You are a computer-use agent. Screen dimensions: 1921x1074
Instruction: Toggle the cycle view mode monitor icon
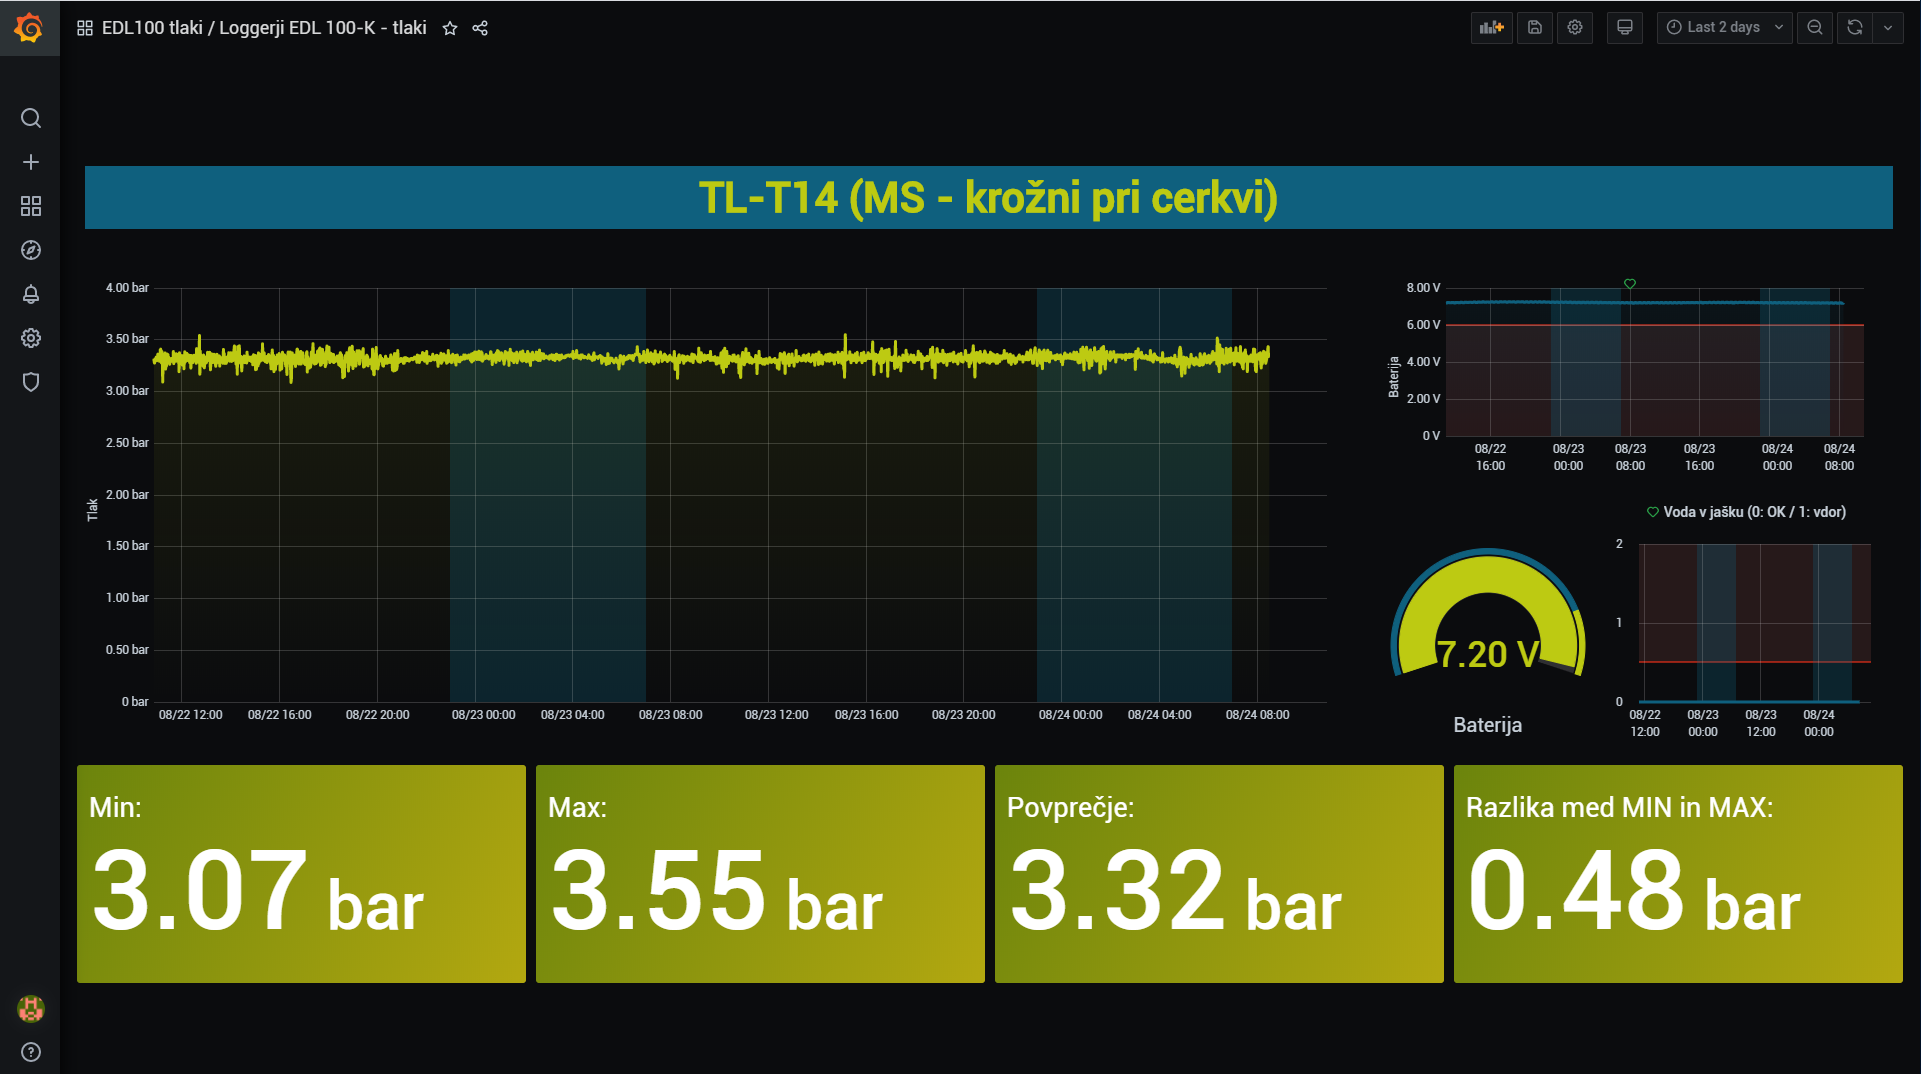click(x=1625, y=28)
